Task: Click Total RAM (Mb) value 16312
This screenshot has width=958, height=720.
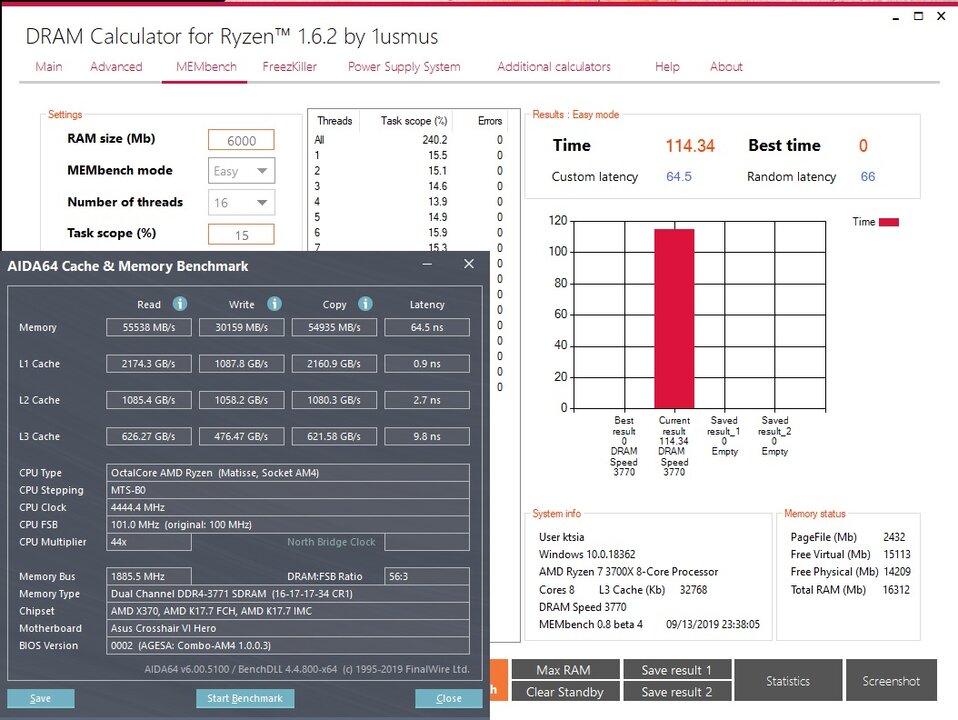Action: pyautogui.click(x=896, y=590)
